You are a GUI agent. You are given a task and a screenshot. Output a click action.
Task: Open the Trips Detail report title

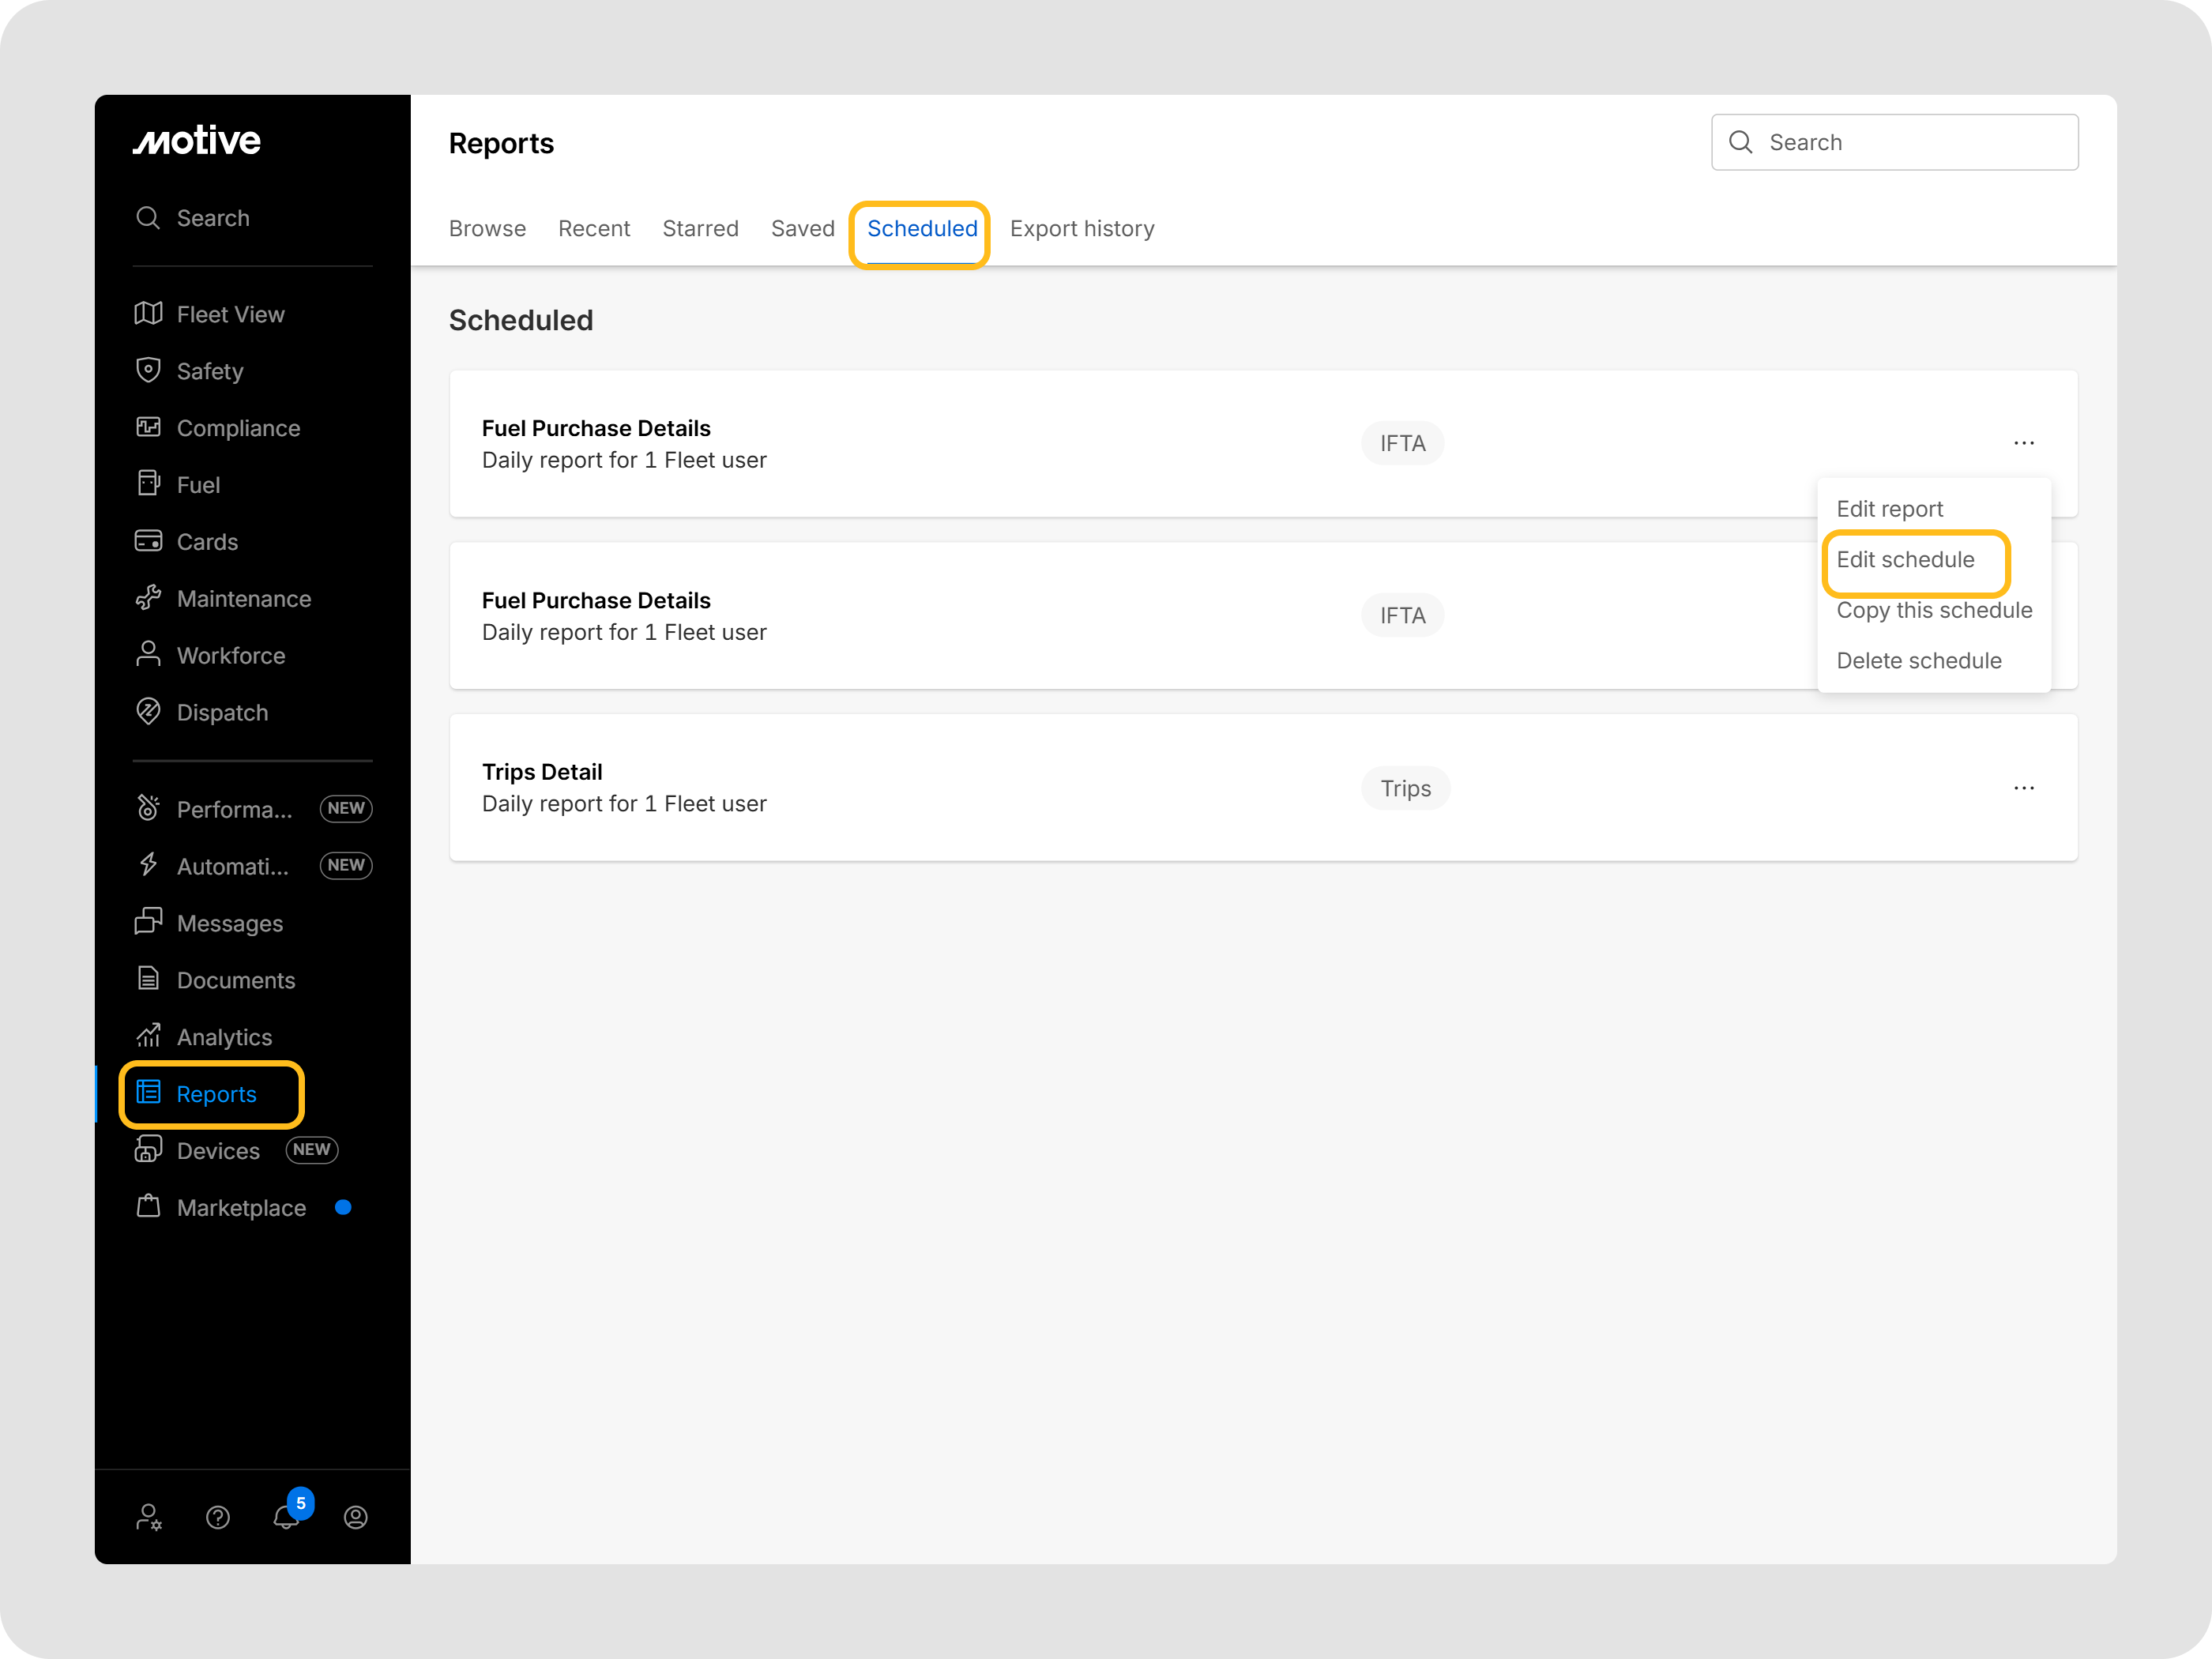542,772
